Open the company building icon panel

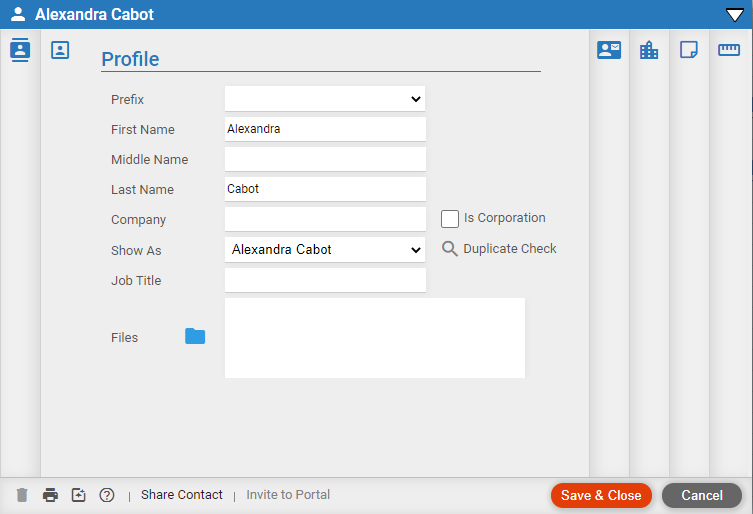[x=649, y=50]
